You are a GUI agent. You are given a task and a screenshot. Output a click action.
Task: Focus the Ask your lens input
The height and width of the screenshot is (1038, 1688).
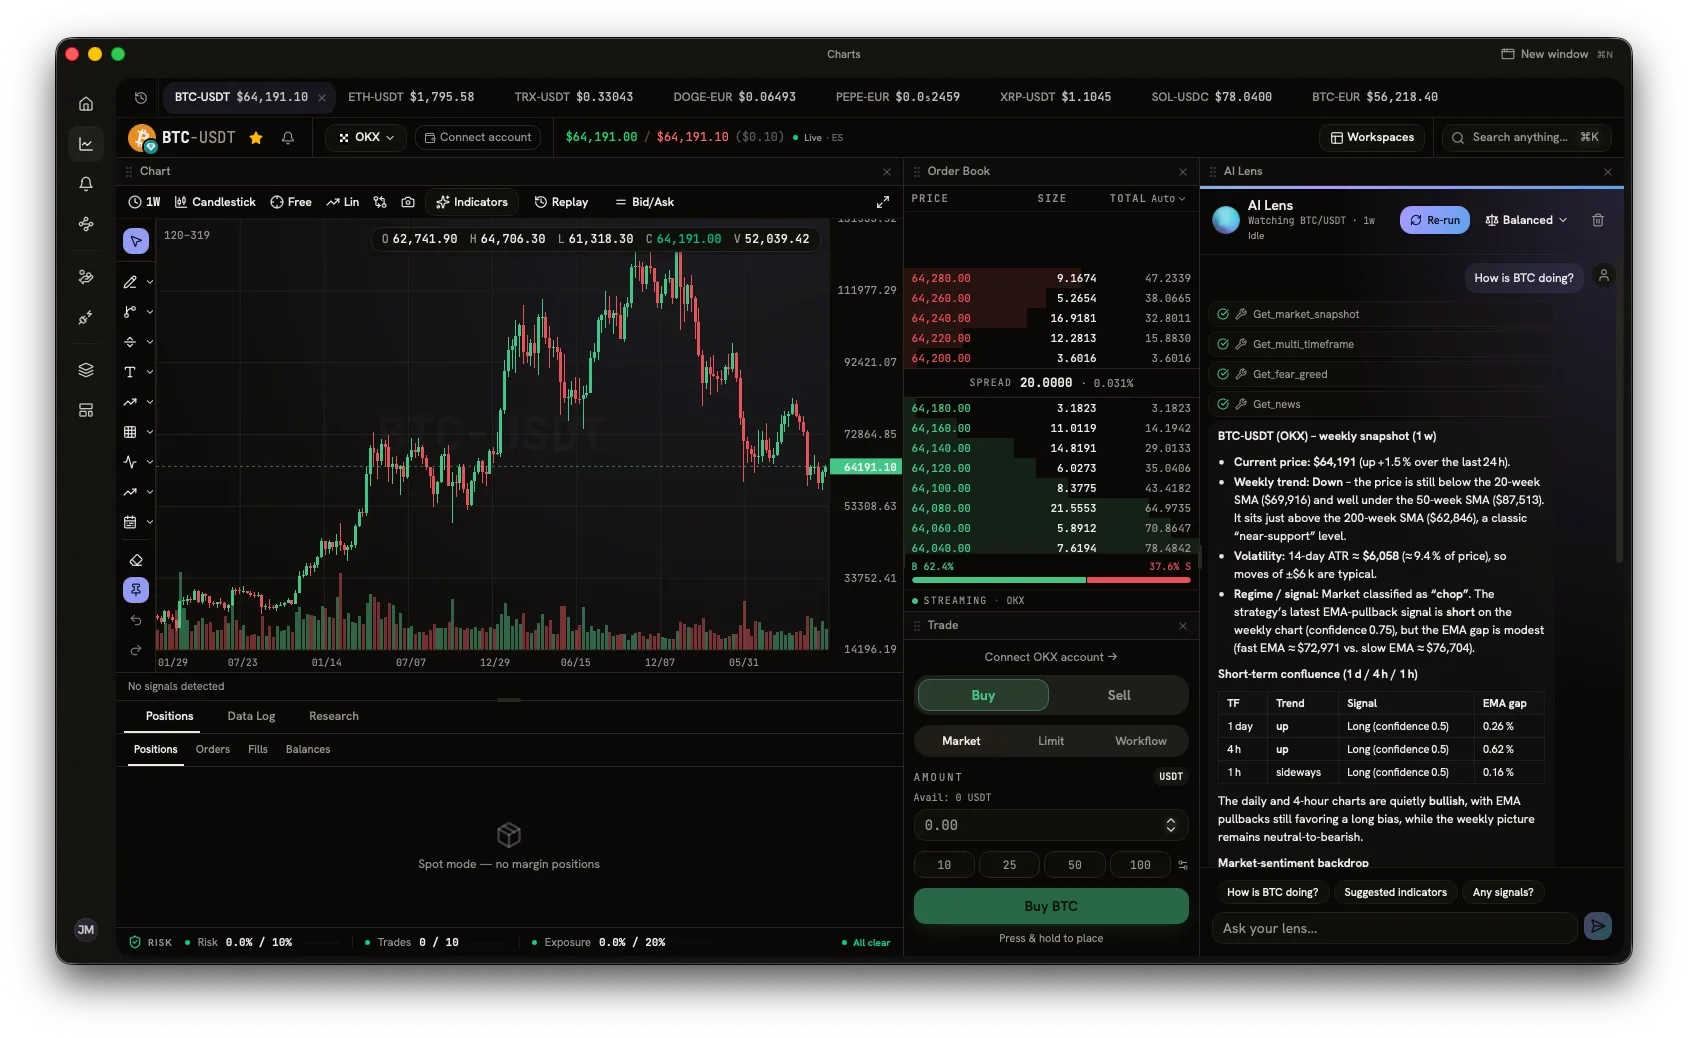pos(1395,928)
